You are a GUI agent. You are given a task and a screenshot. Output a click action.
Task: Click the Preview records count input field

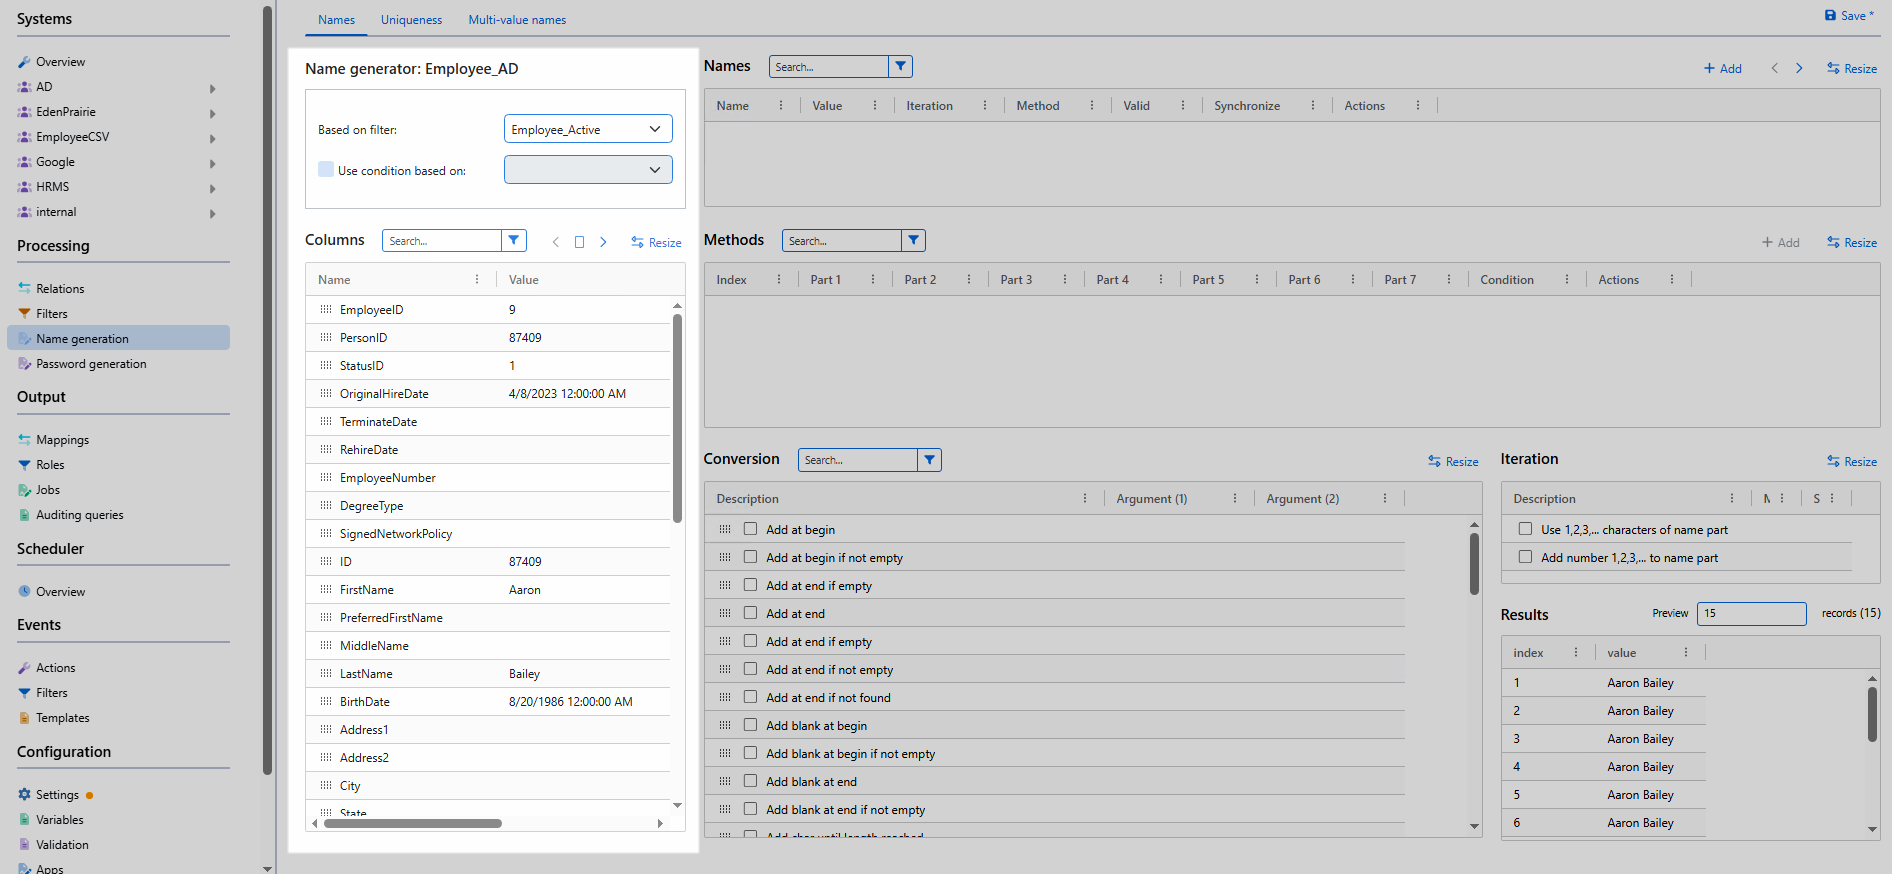tap(1751, 614)
